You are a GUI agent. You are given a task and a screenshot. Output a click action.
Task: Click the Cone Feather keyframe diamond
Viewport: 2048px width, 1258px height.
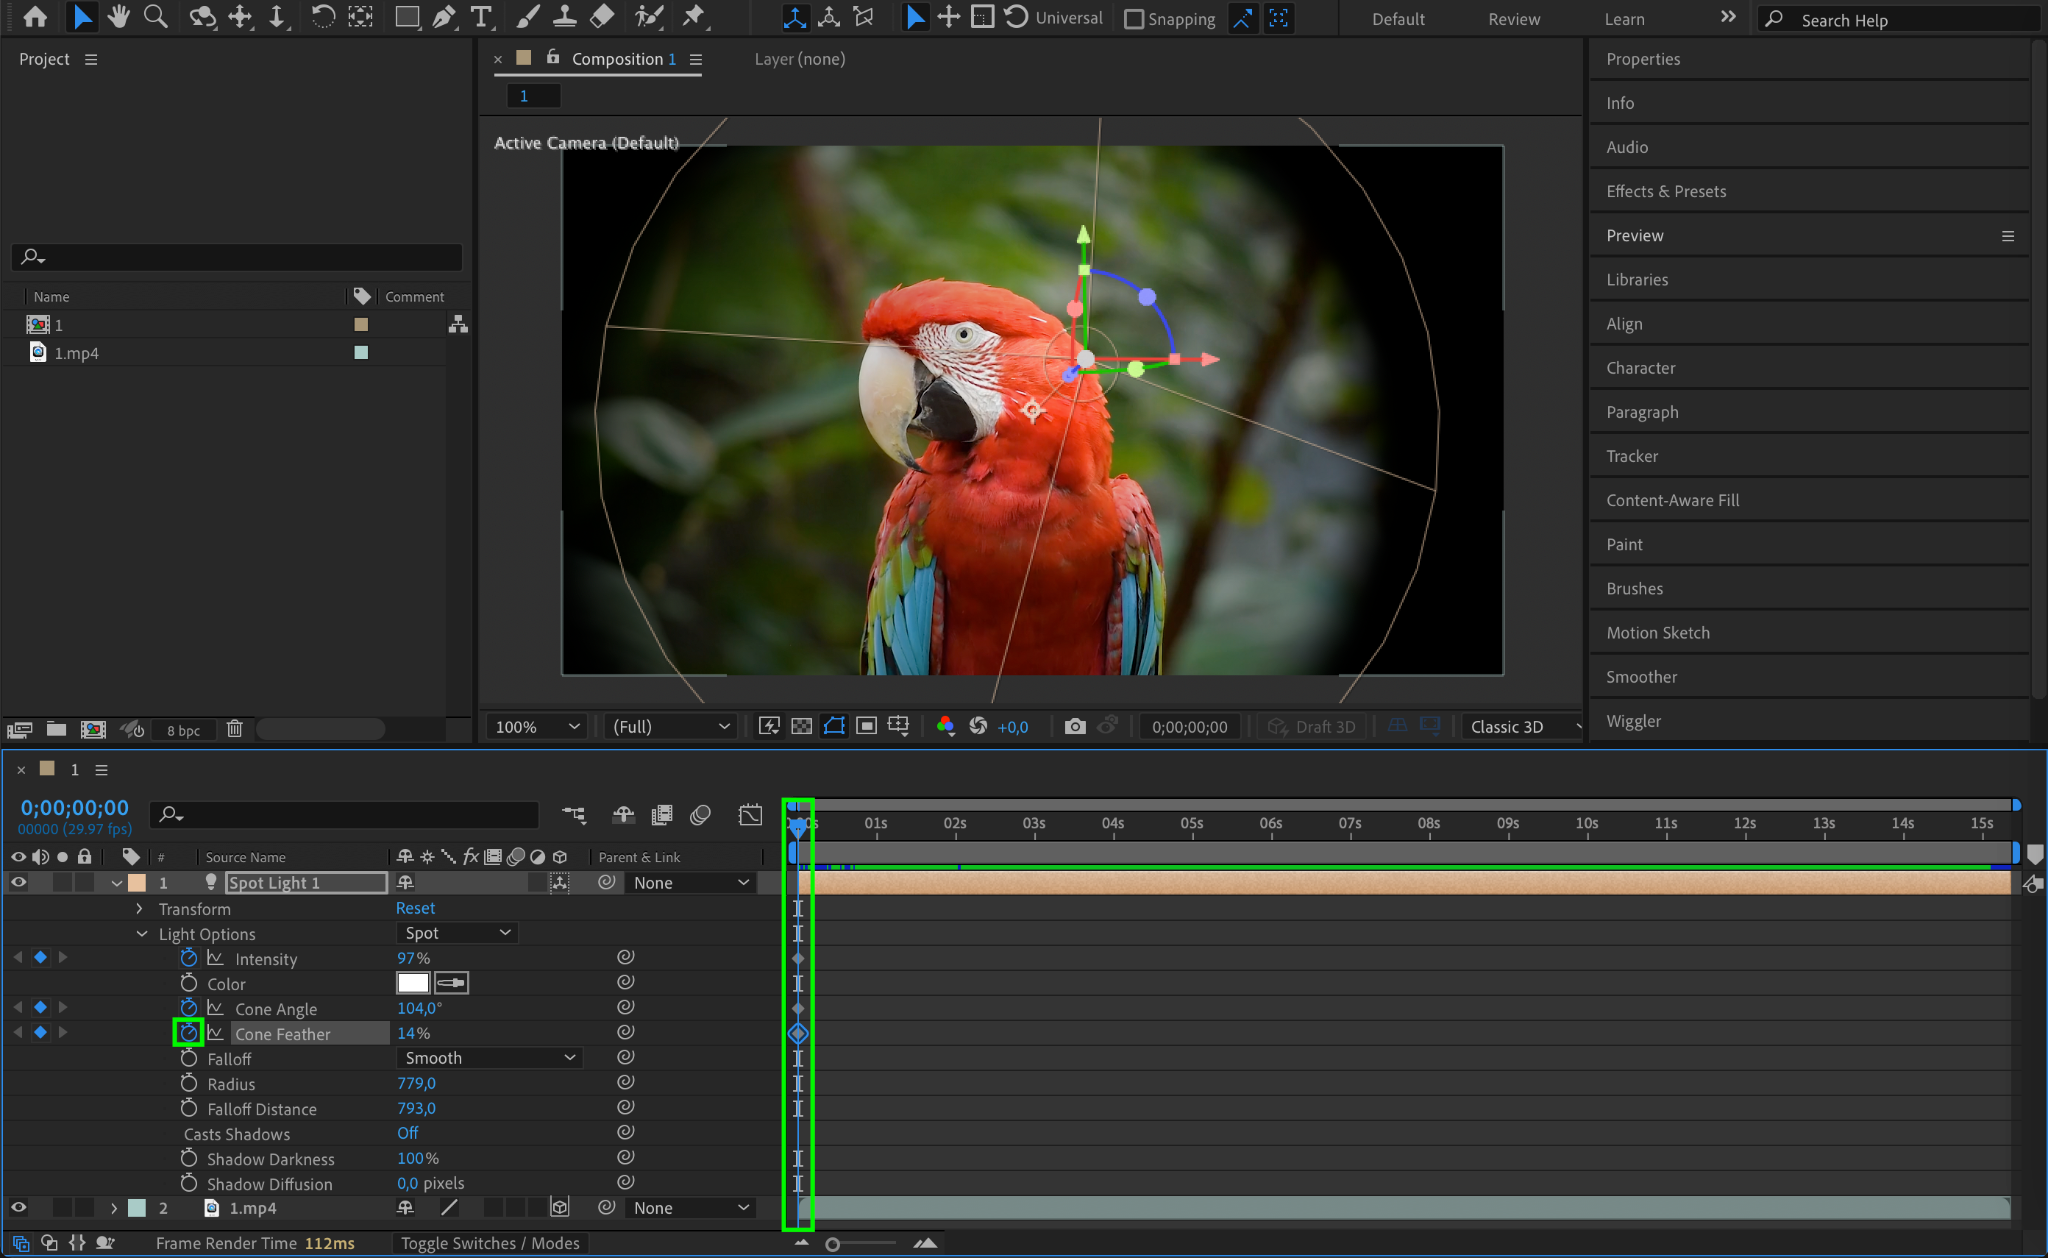[x=798, y=1033]
